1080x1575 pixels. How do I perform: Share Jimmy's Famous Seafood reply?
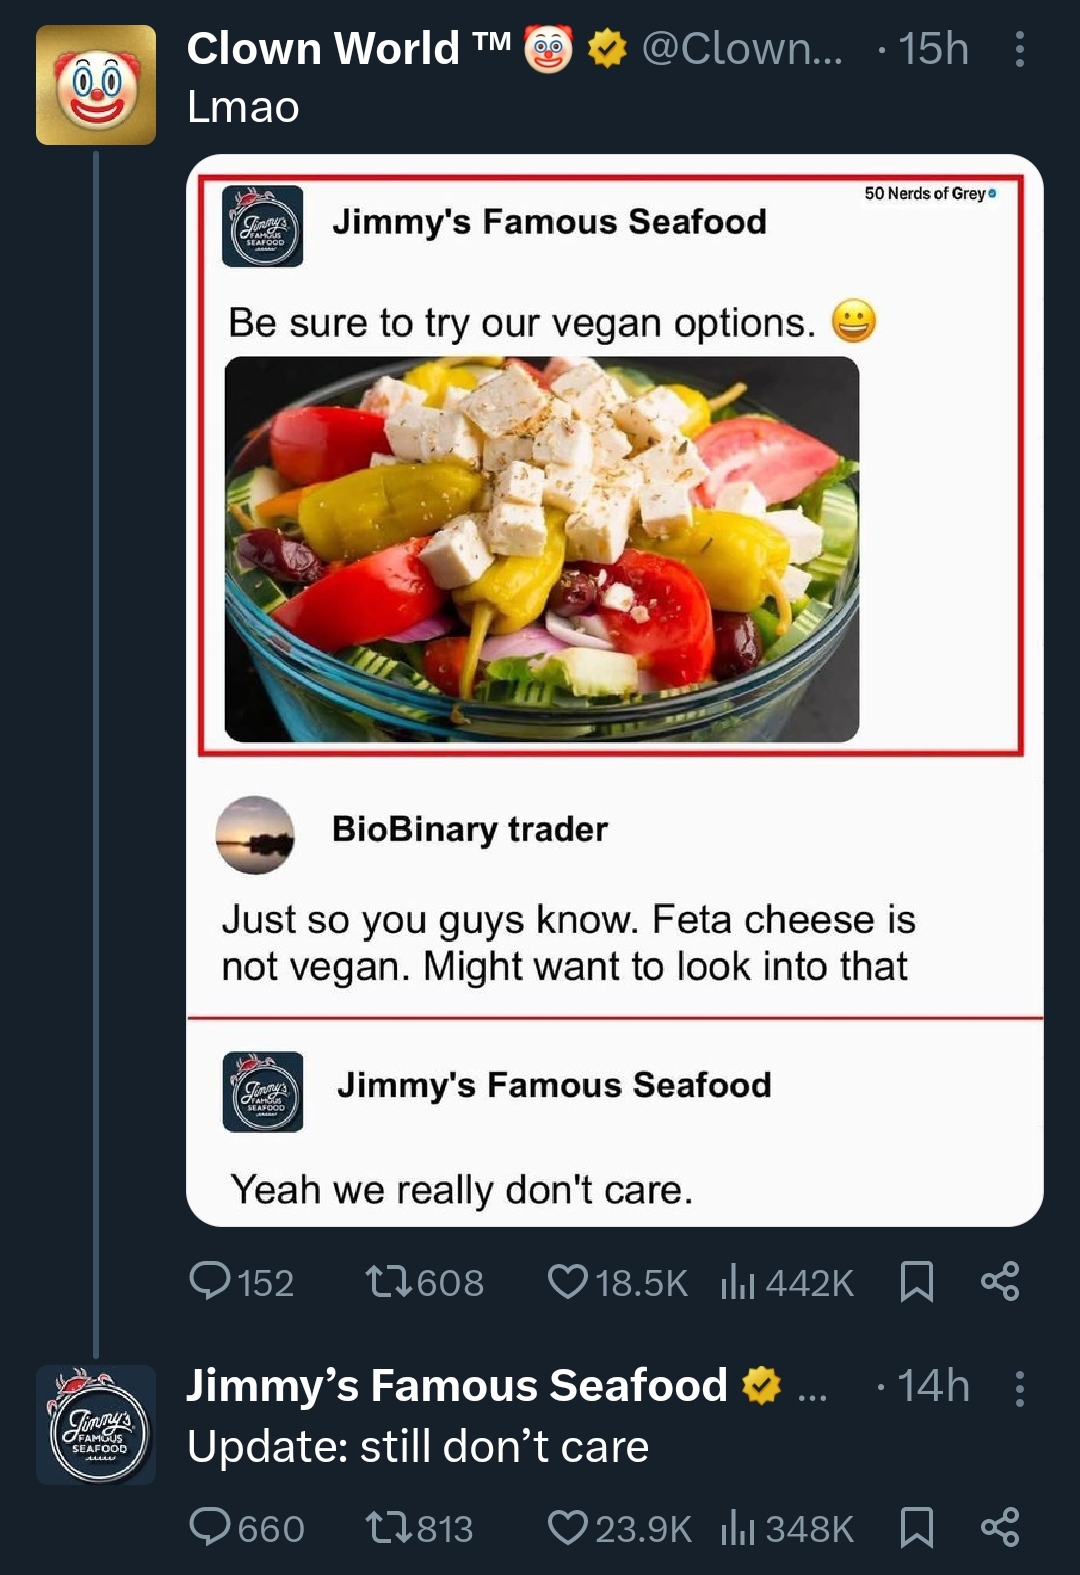point(1000,1527)
